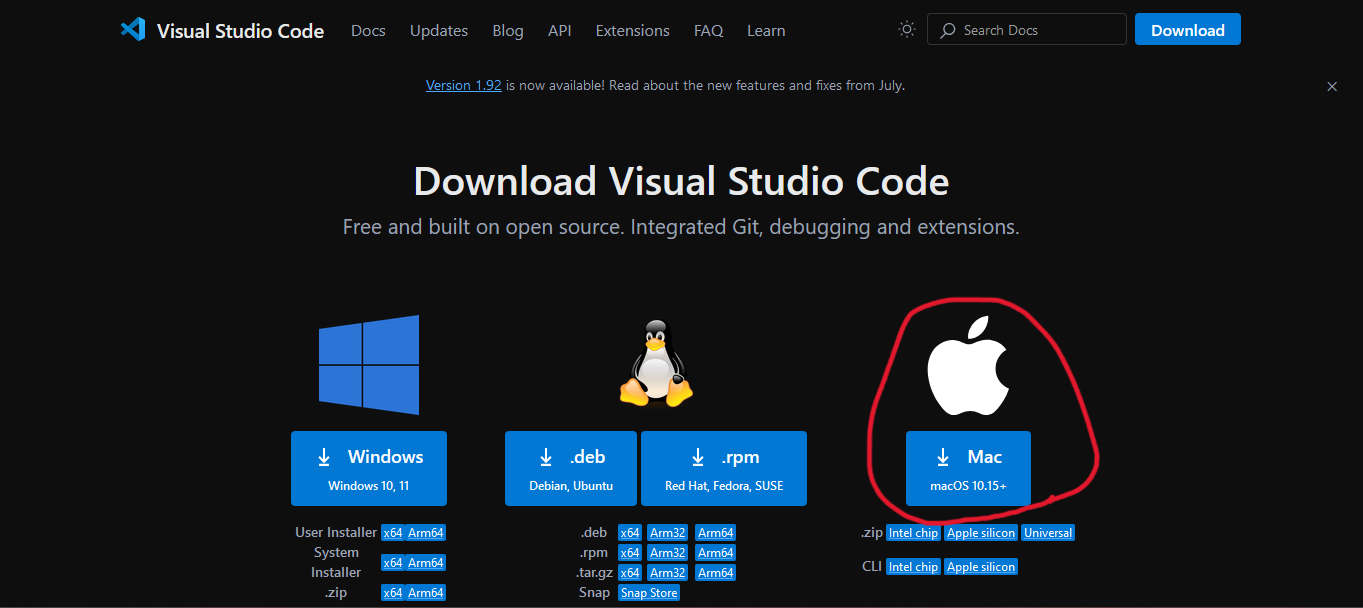This screenshot has width=1363, height=608.
Task: Pick Mac .zip Universal link
Action: (x=1048, y=533)
